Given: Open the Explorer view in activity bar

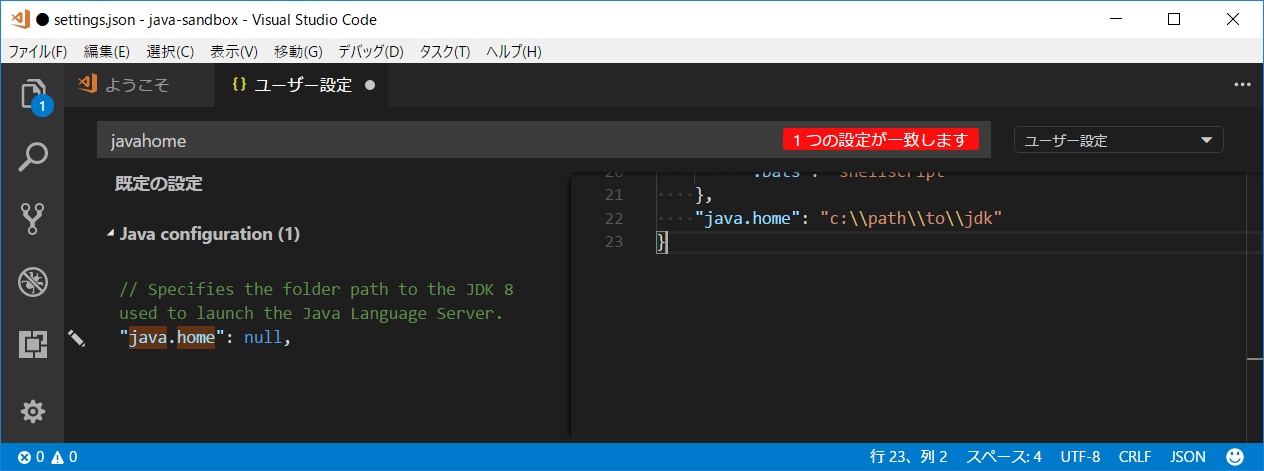Looking at the screenshot, I should pyautogui.click(x=32, y=96).
